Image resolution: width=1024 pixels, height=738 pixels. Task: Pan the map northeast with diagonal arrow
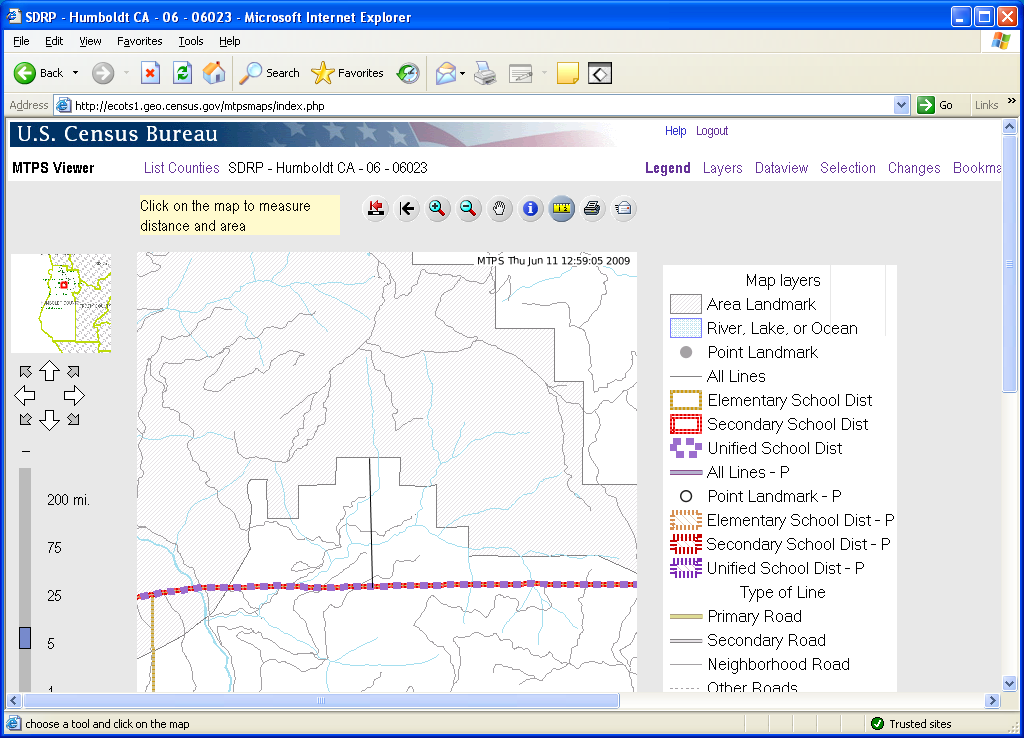tap(73, 372)
